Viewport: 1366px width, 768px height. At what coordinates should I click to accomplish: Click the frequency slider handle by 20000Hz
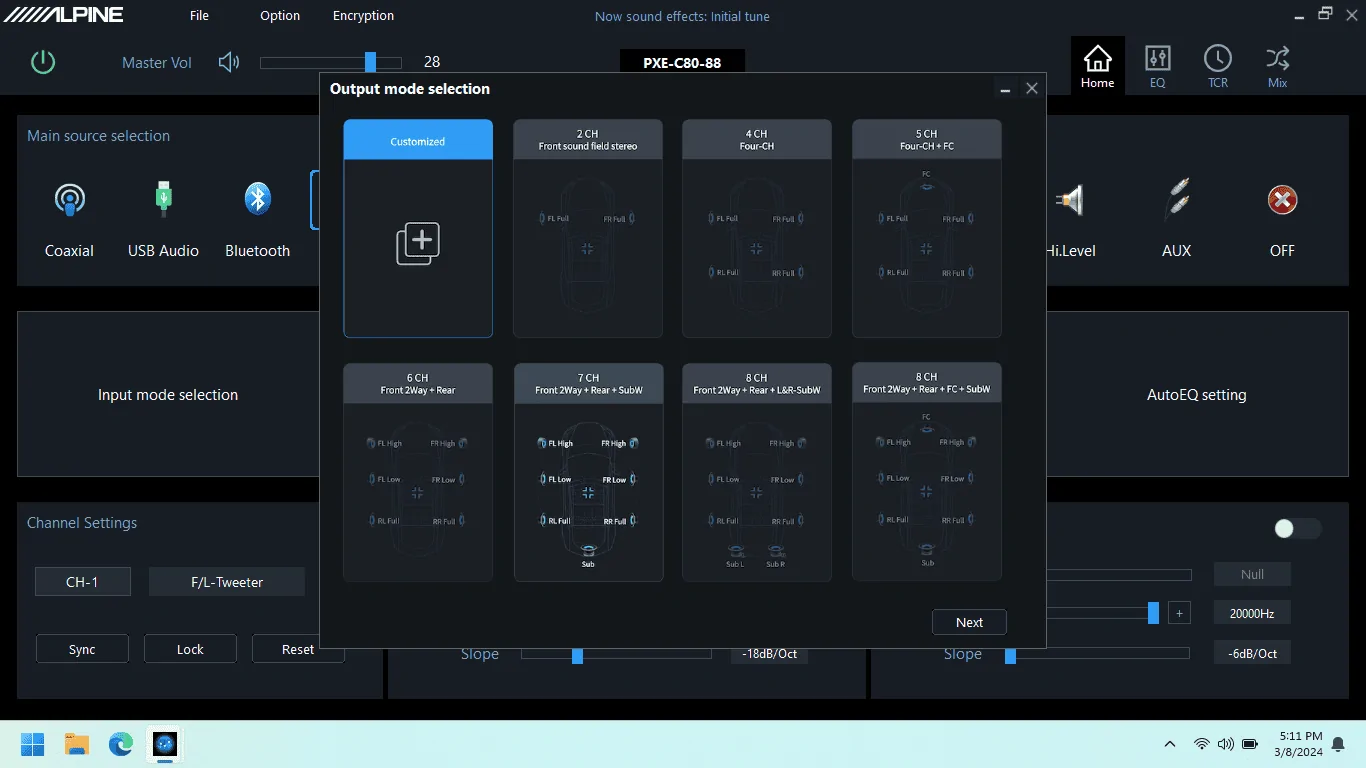pyautogui.click(x=1153, y=613)
